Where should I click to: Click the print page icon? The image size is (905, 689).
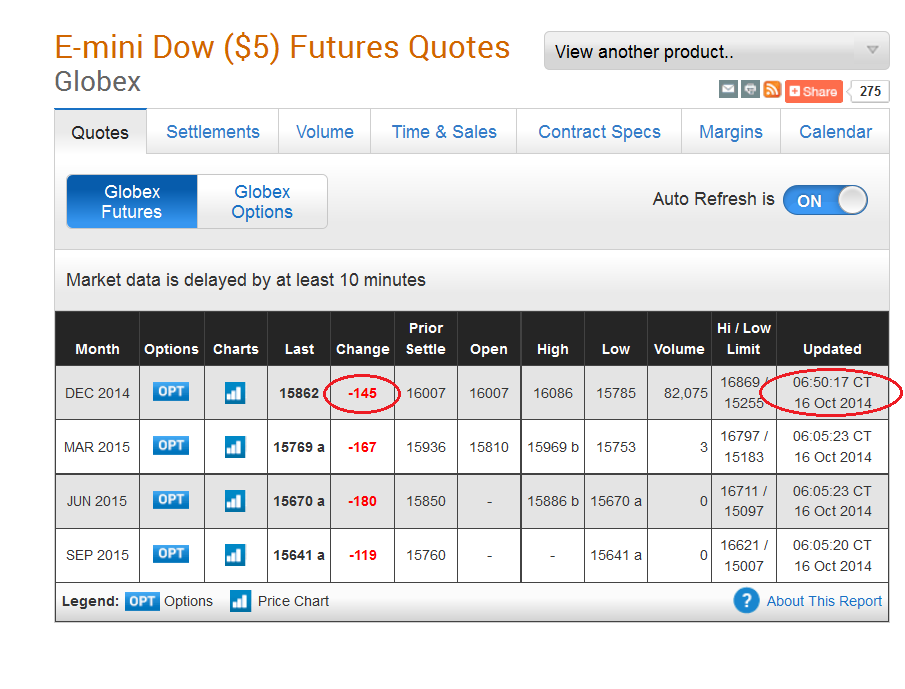750,89
